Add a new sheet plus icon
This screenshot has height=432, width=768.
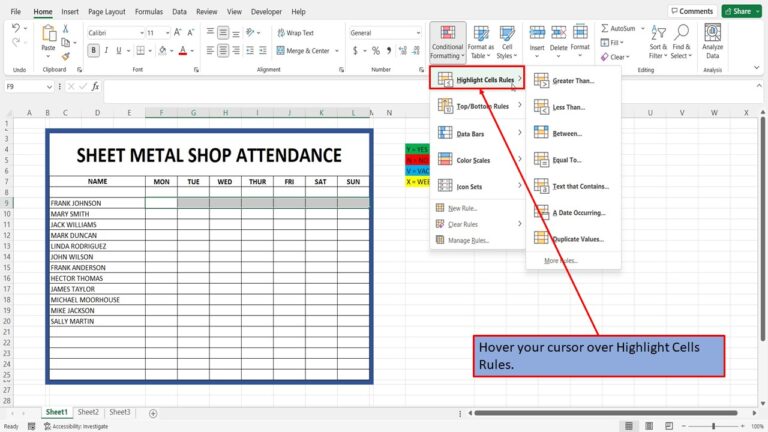coord(153,413)
